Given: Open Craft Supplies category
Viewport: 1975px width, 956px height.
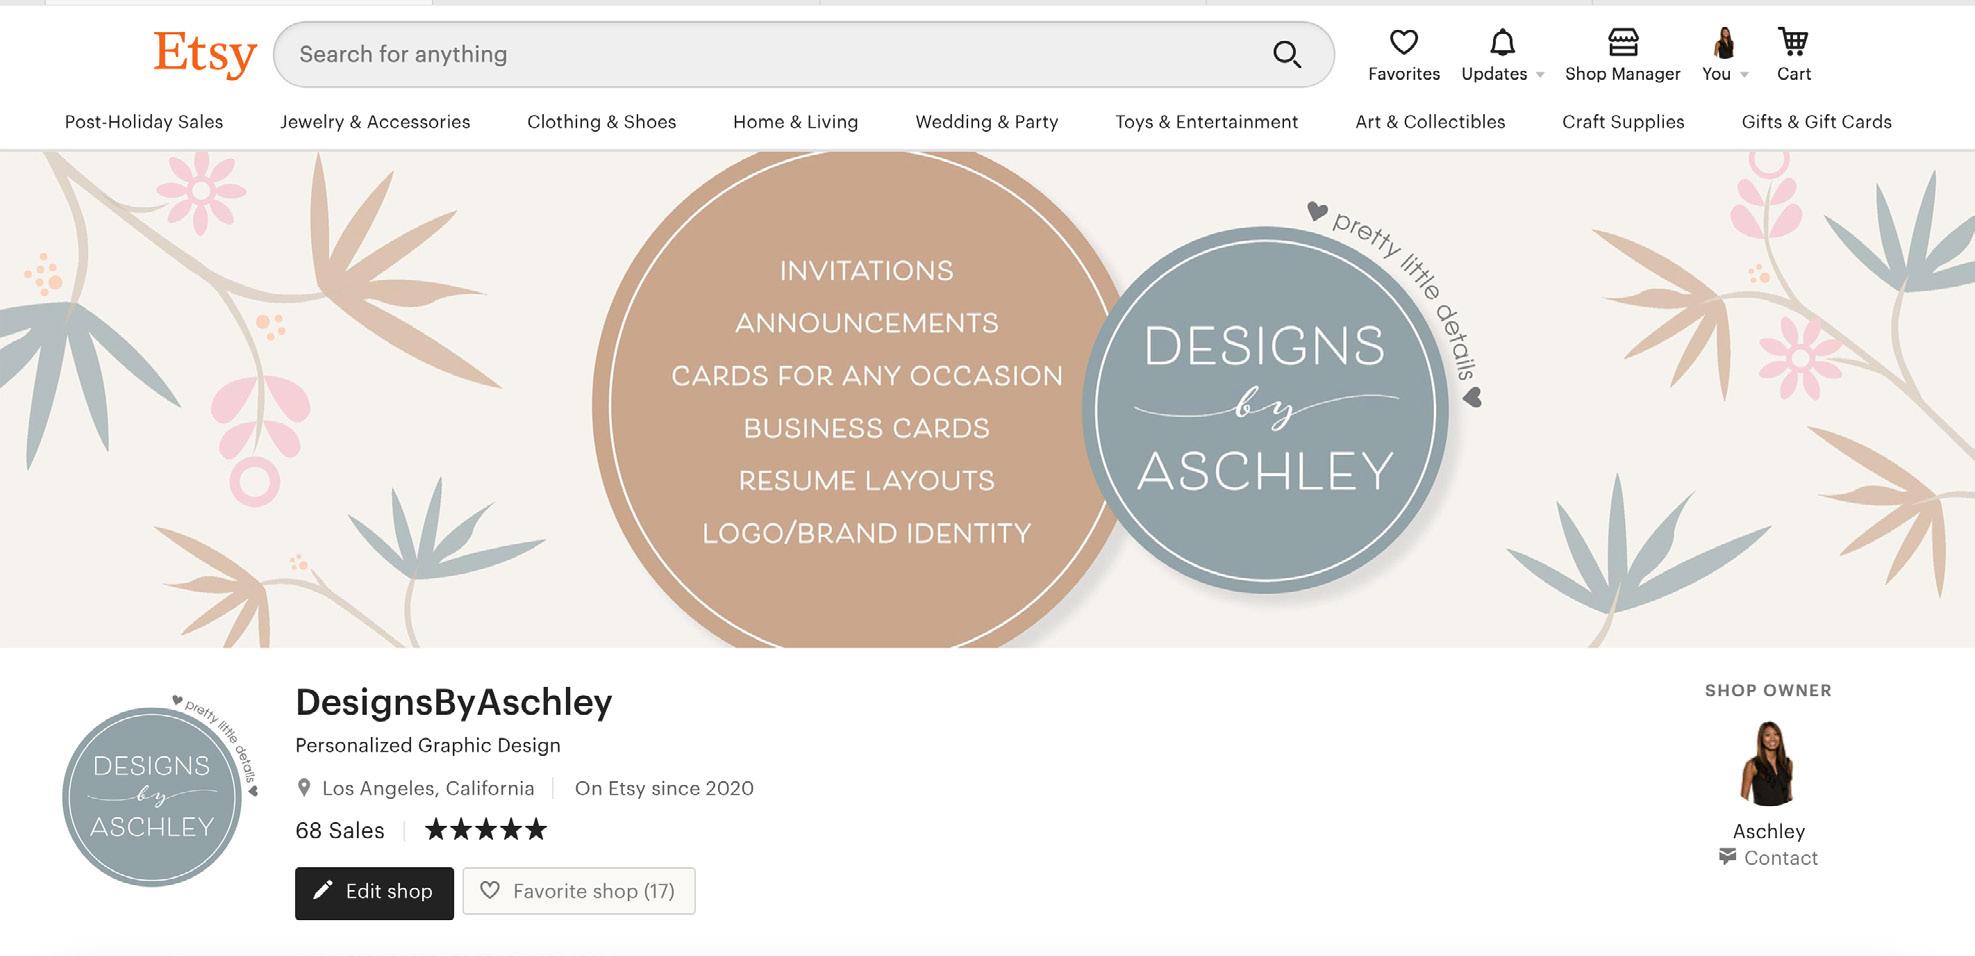Looking at the screenshot, I should 1623,122.
